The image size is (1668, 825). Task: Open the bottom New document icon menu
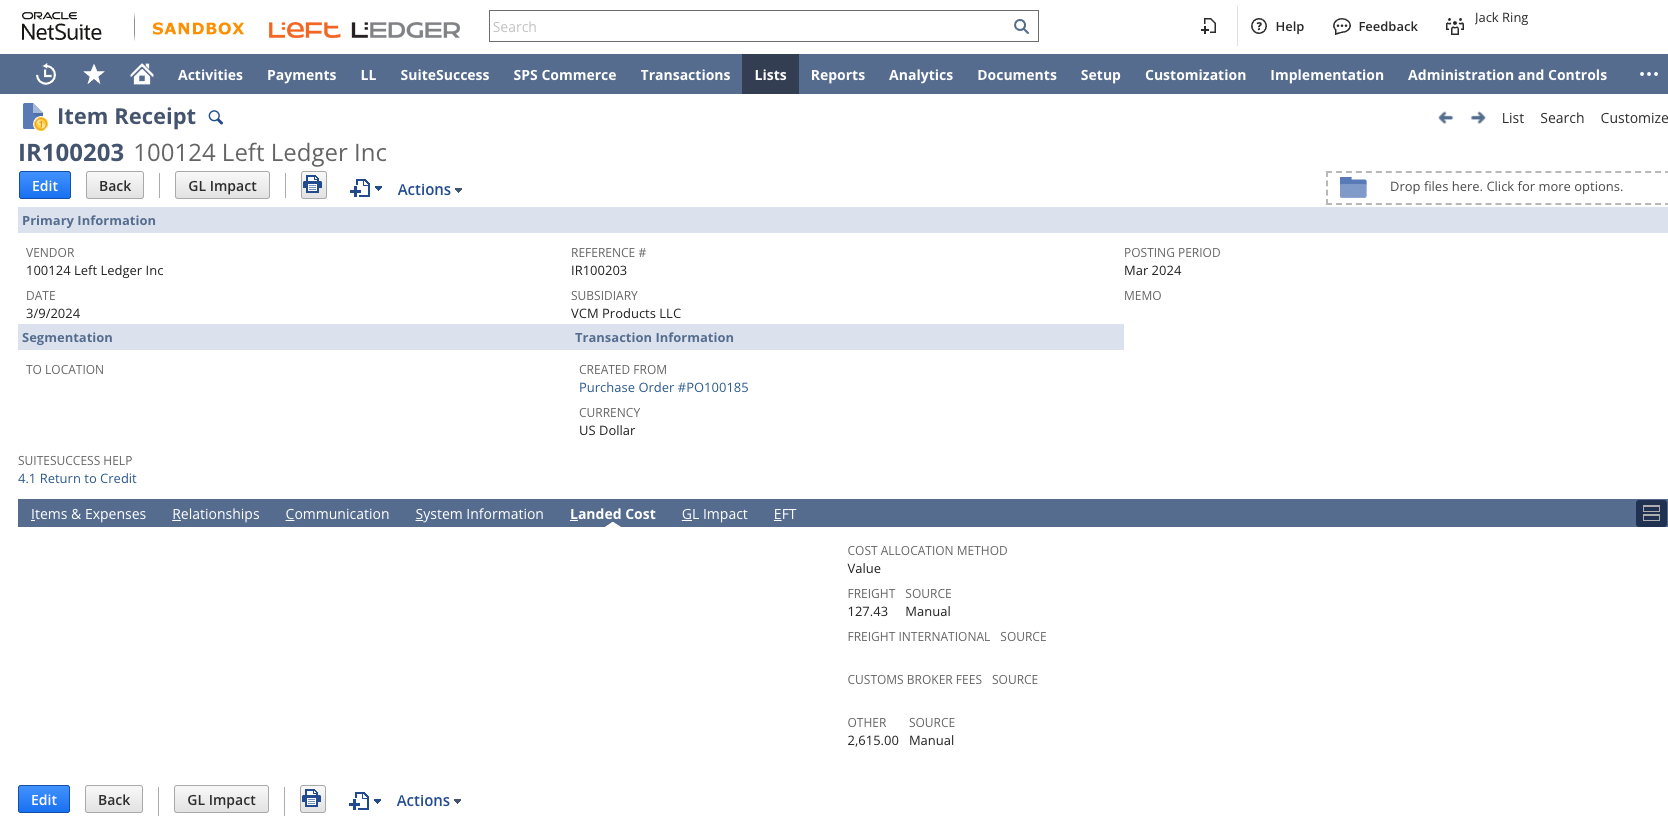[x=365, y=801]
